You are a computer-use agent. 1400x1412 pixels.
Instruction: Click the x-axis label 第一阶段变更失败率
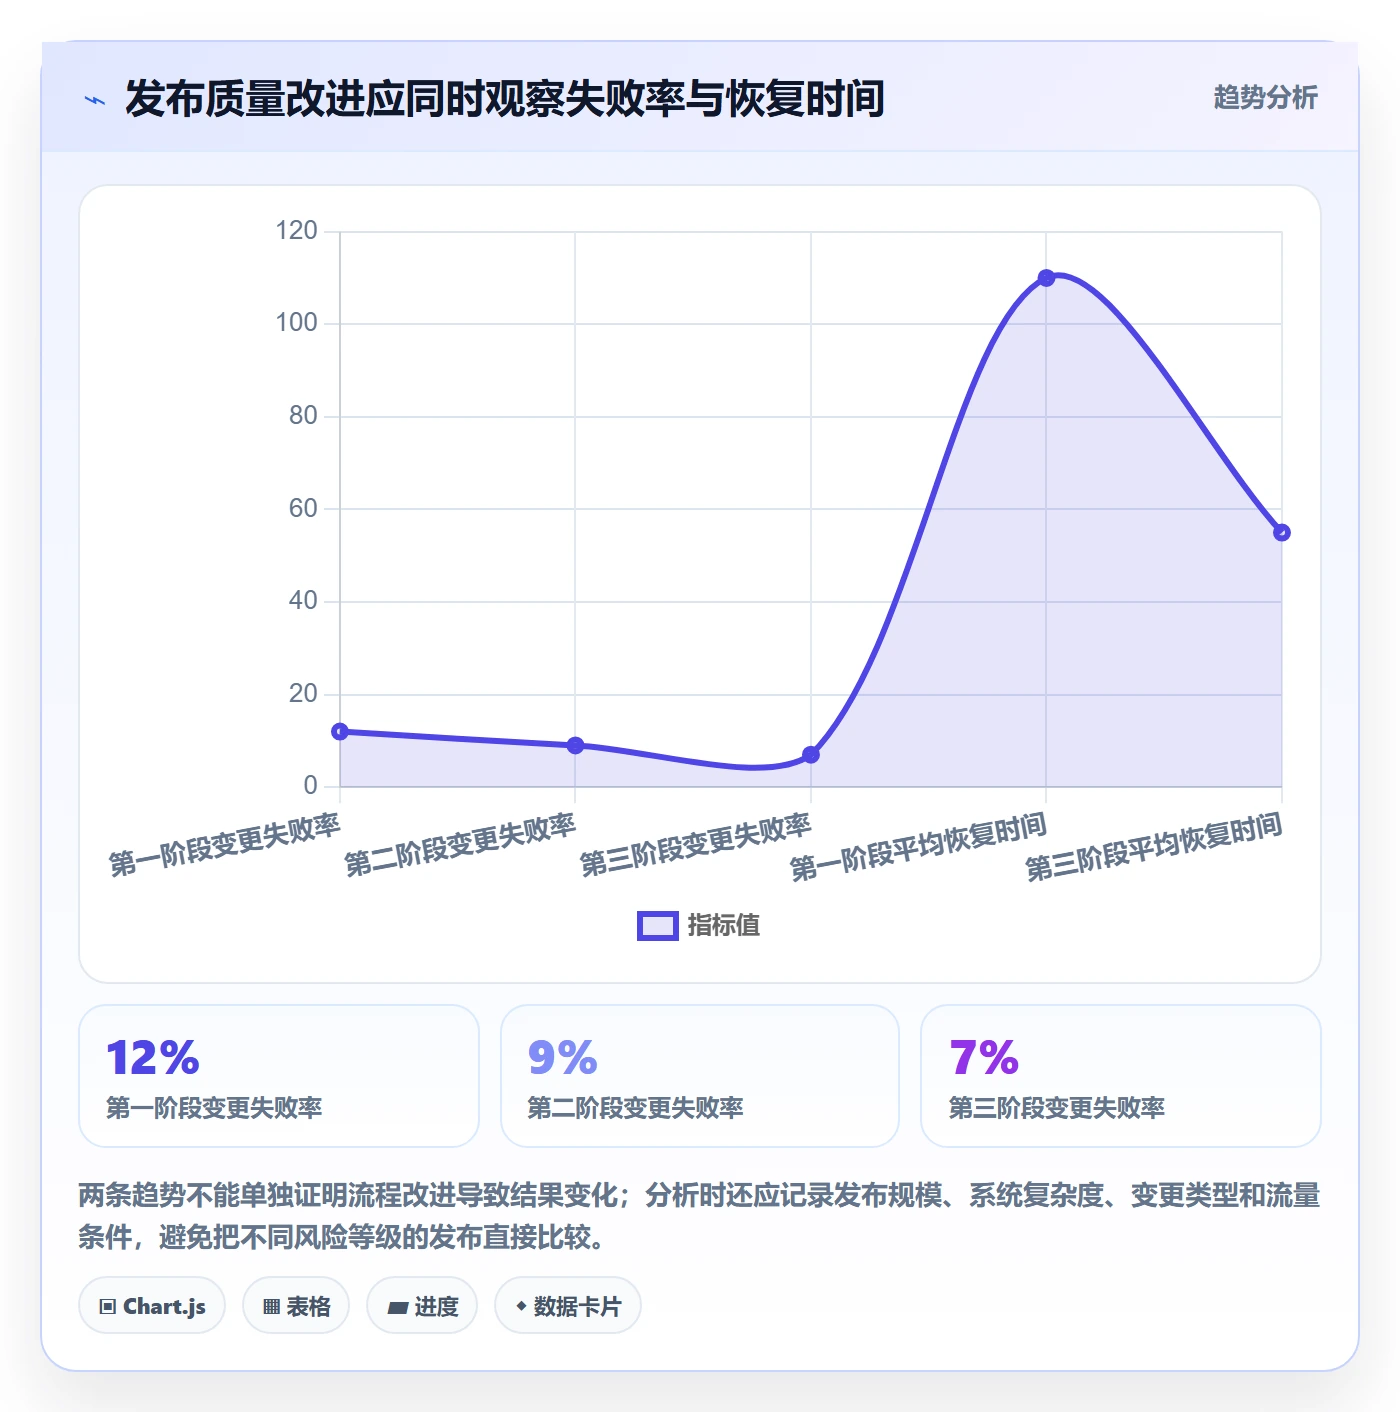tap(225, 845)
